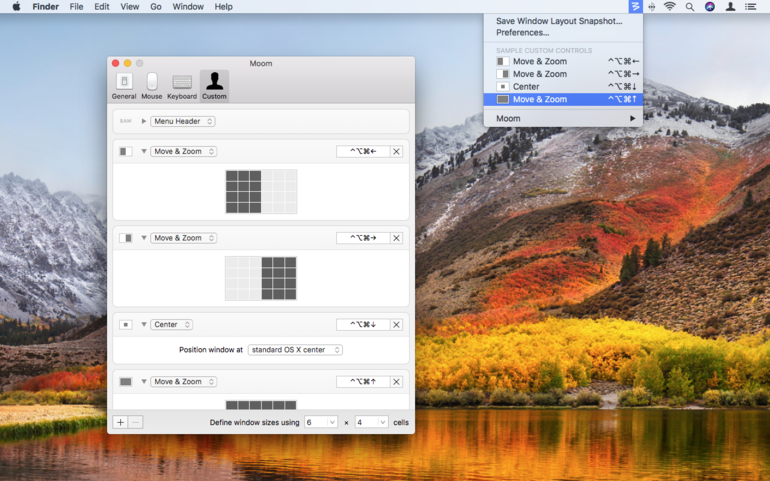Open the Help menu
This screenshot has height=481, width=770.
pos(223,6)
